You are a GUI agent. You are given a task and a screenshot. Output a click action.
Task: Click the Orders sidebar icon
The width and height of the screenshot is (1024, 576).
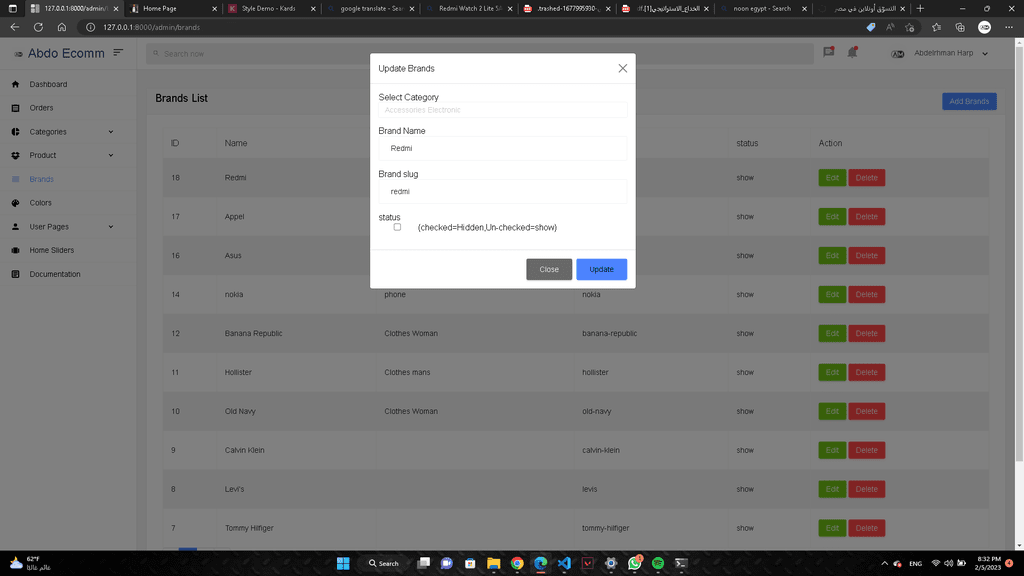(16, 108)
